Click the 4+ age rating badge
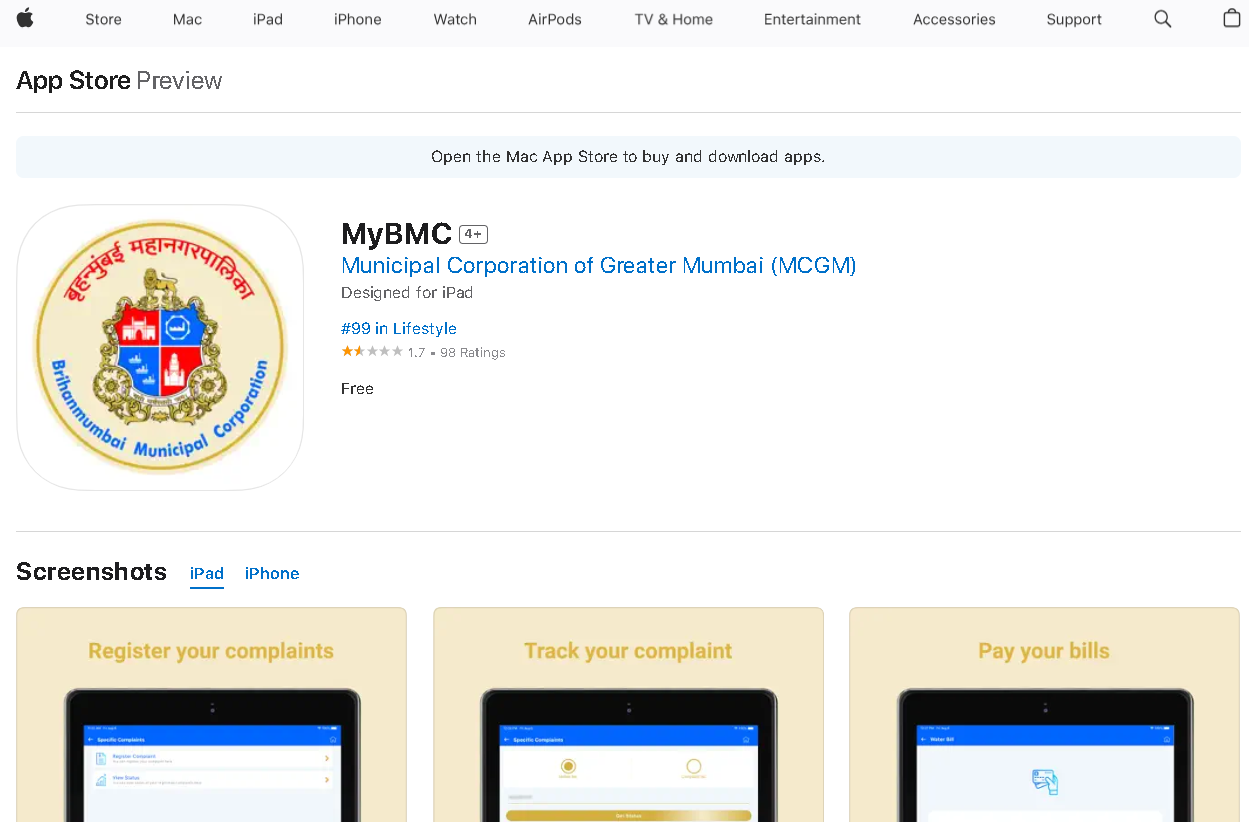 (473, 234)
